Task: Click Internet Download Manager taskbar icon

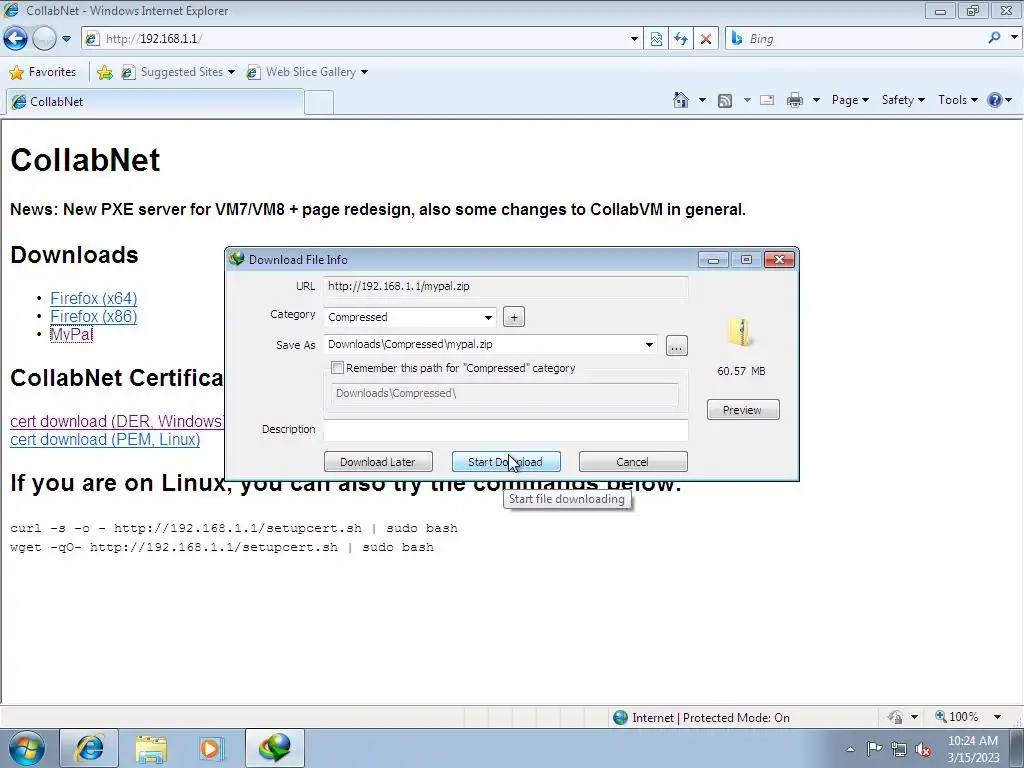Action: pos(275,748)
